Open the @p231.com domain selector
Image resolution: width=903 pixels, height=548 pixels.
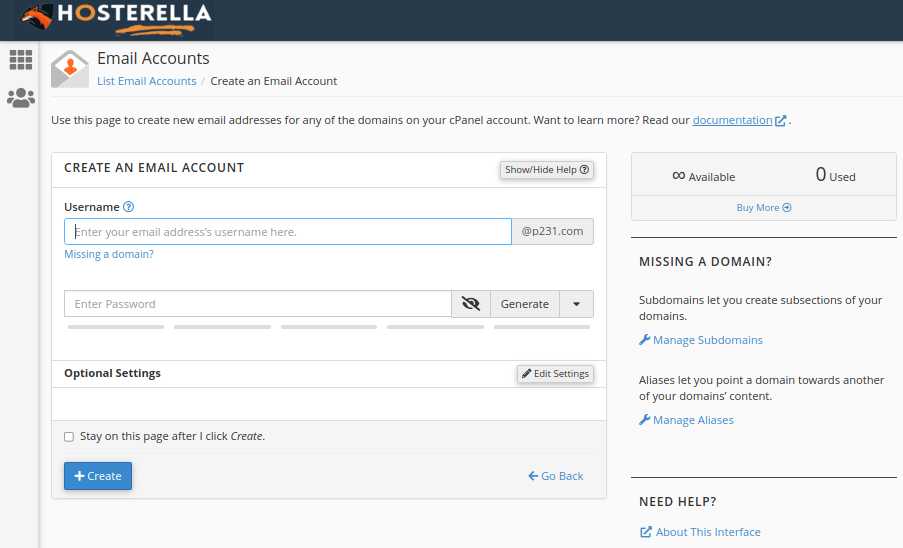[x=552, y=232]
